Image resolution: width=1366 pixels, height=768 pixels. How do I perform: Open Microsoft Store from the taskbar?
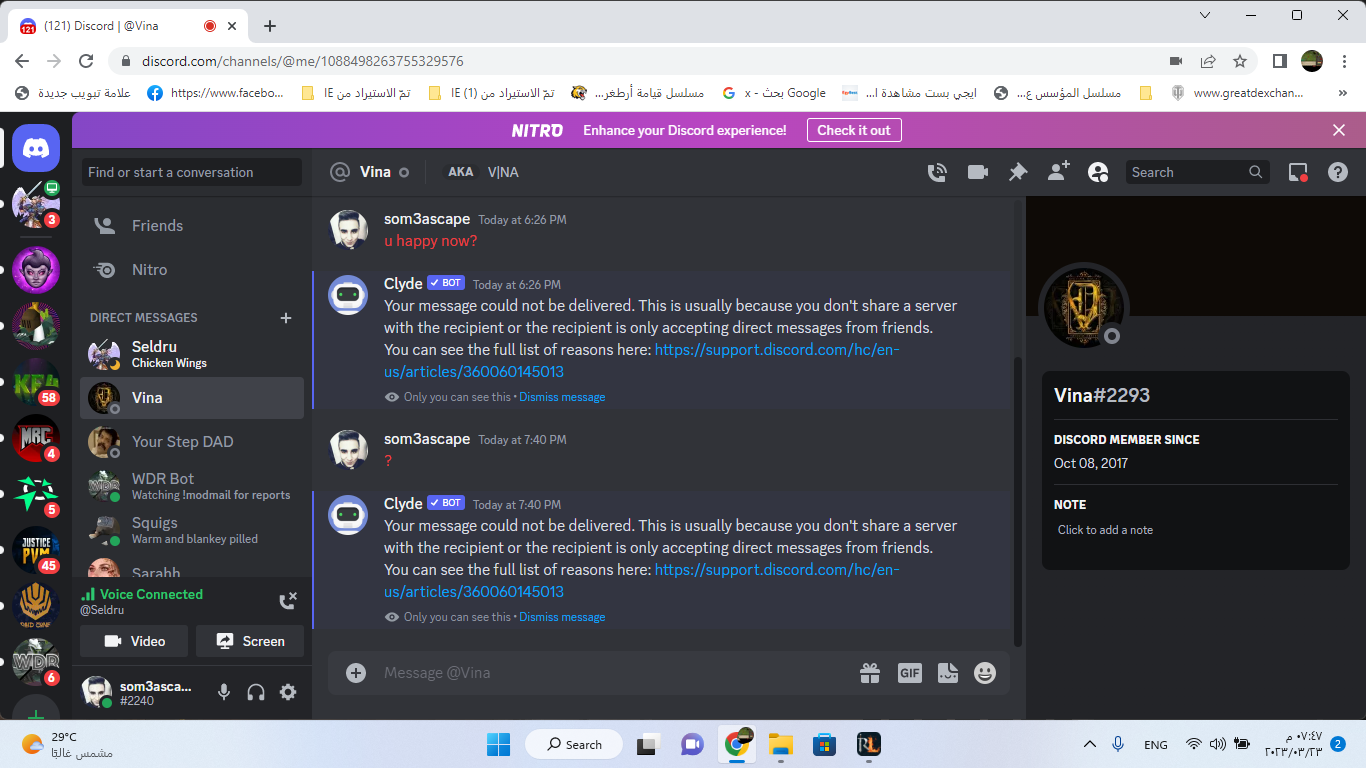(824, 744)
